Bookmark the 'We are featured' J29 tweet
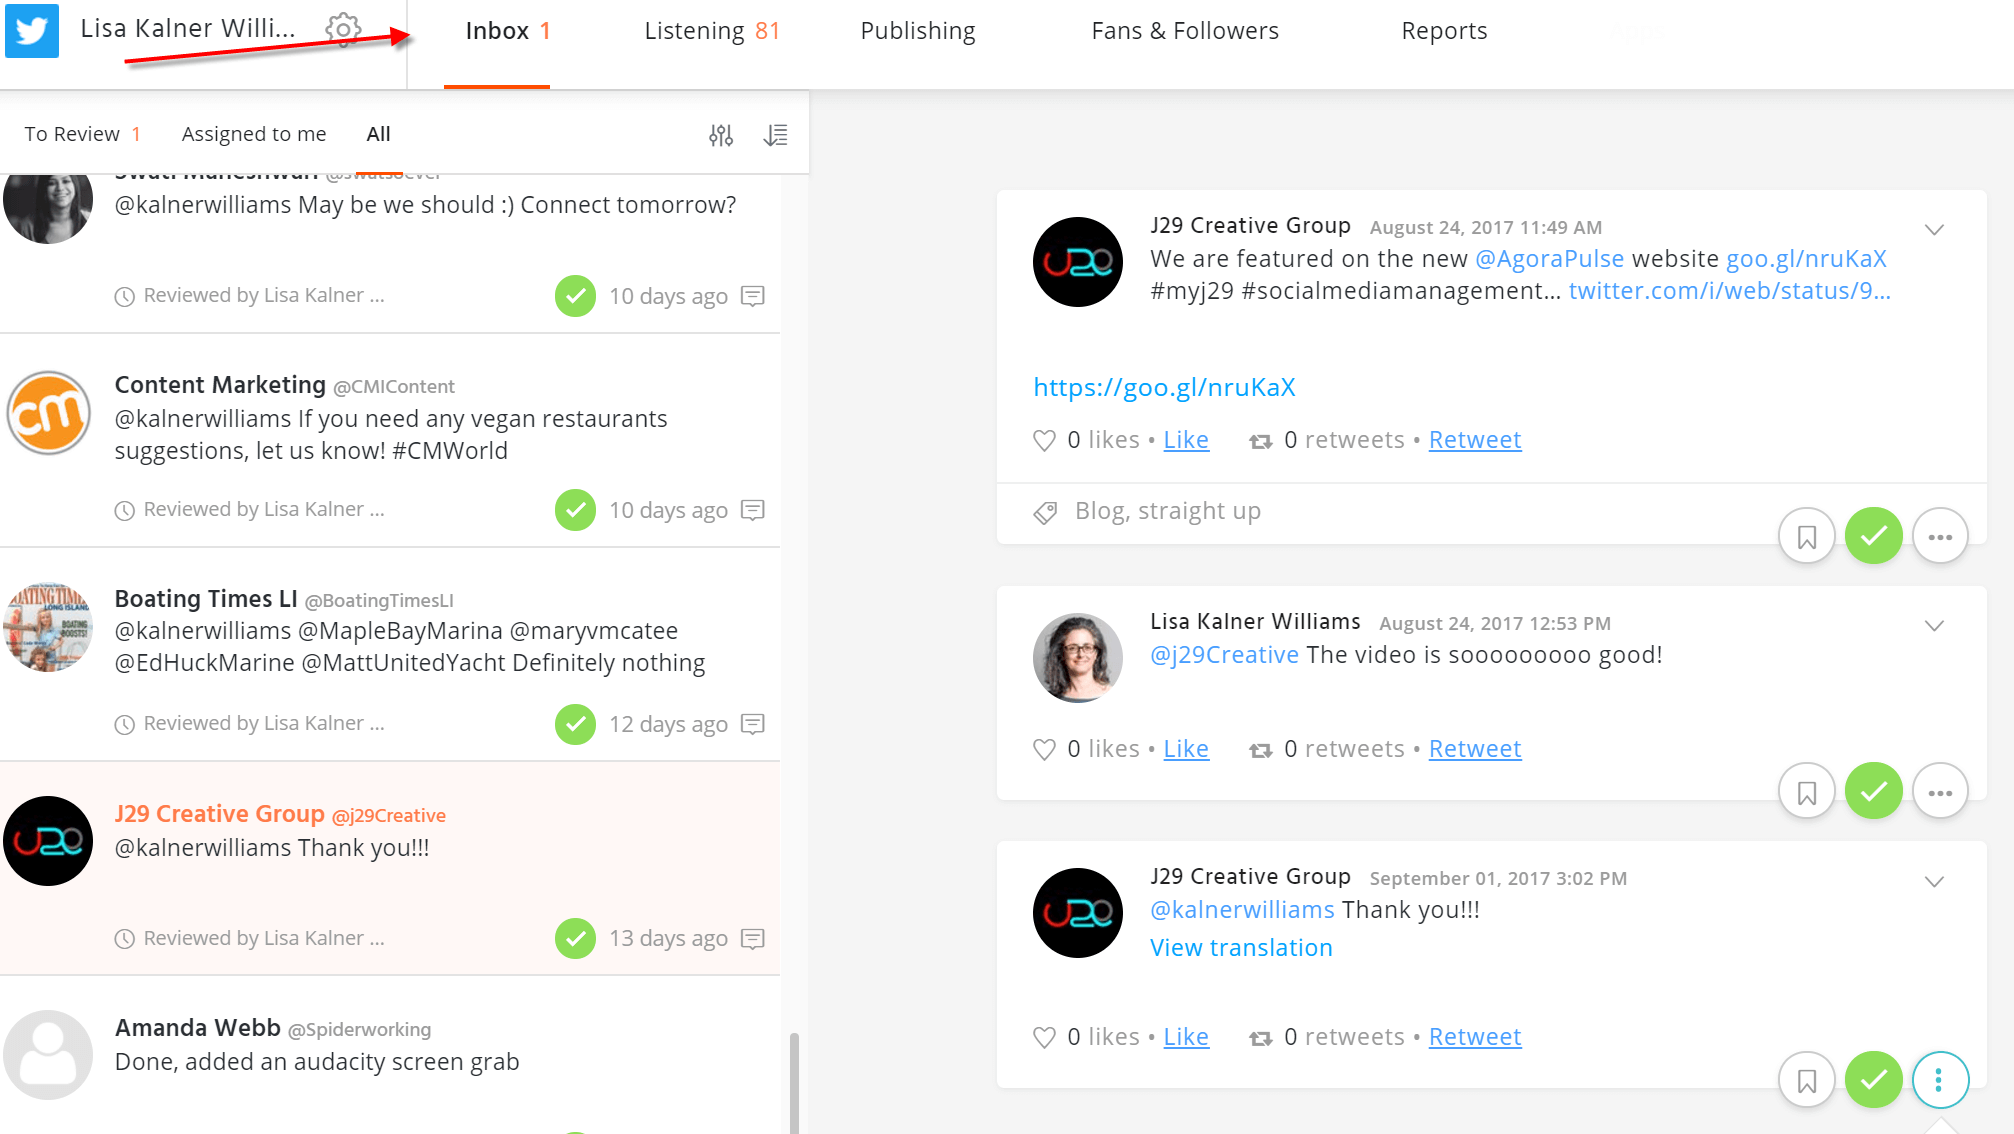This screenshot has width=2014, height=1134. (1807, 537)
